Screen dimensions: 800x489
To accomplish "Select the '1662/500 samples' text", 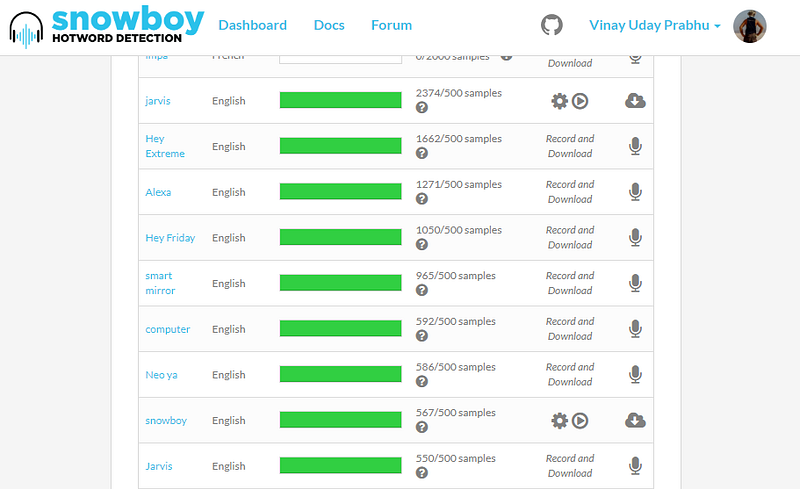I will tap(459, 139).
